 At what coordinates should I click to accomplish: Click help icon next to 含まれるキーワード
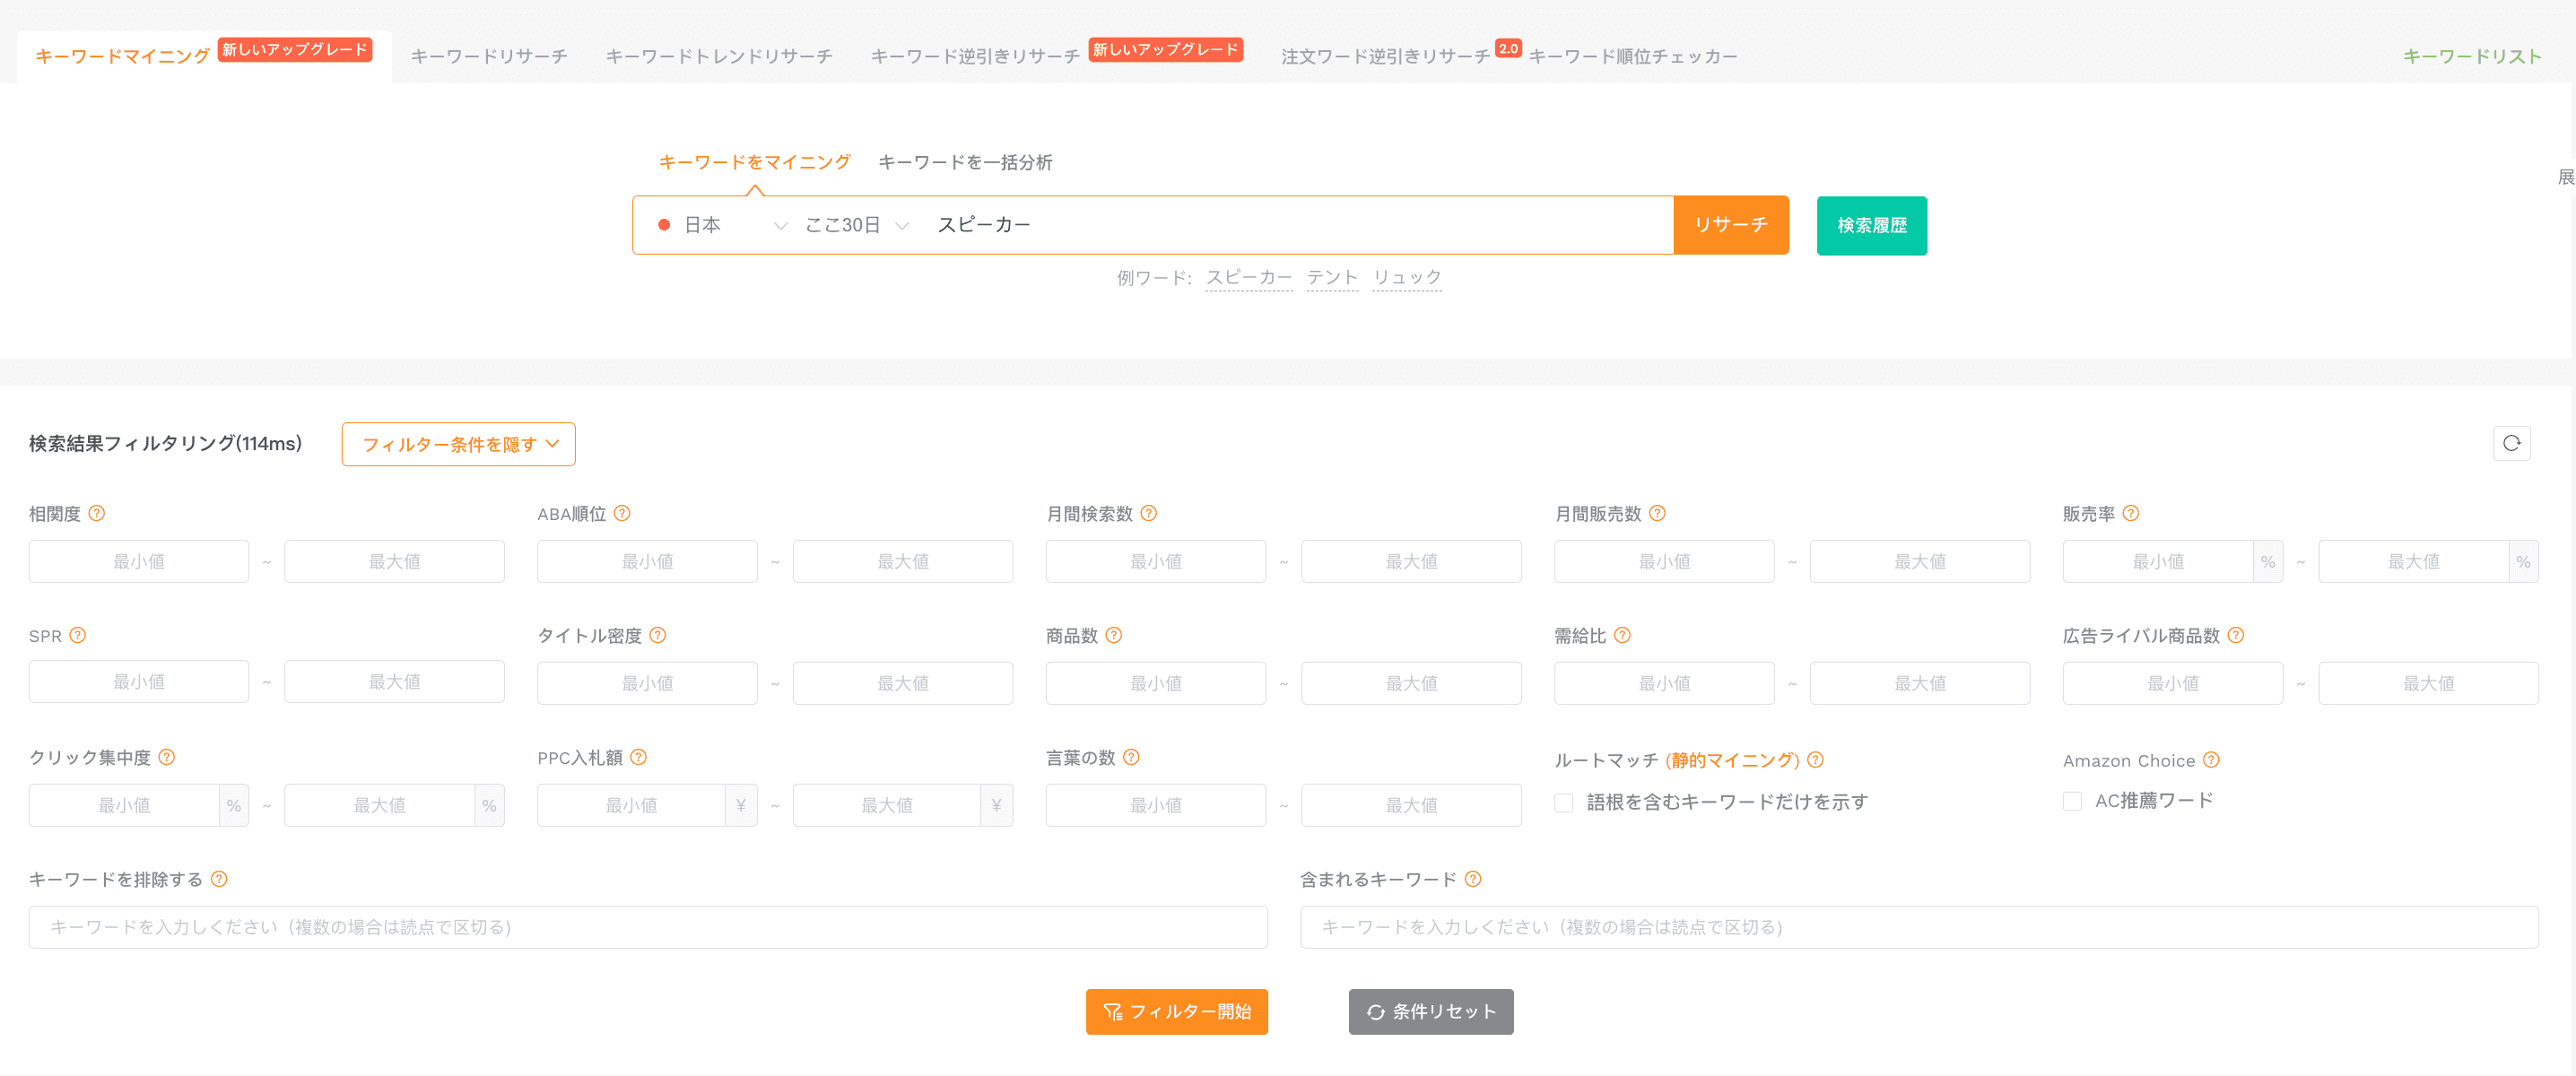1473,879
